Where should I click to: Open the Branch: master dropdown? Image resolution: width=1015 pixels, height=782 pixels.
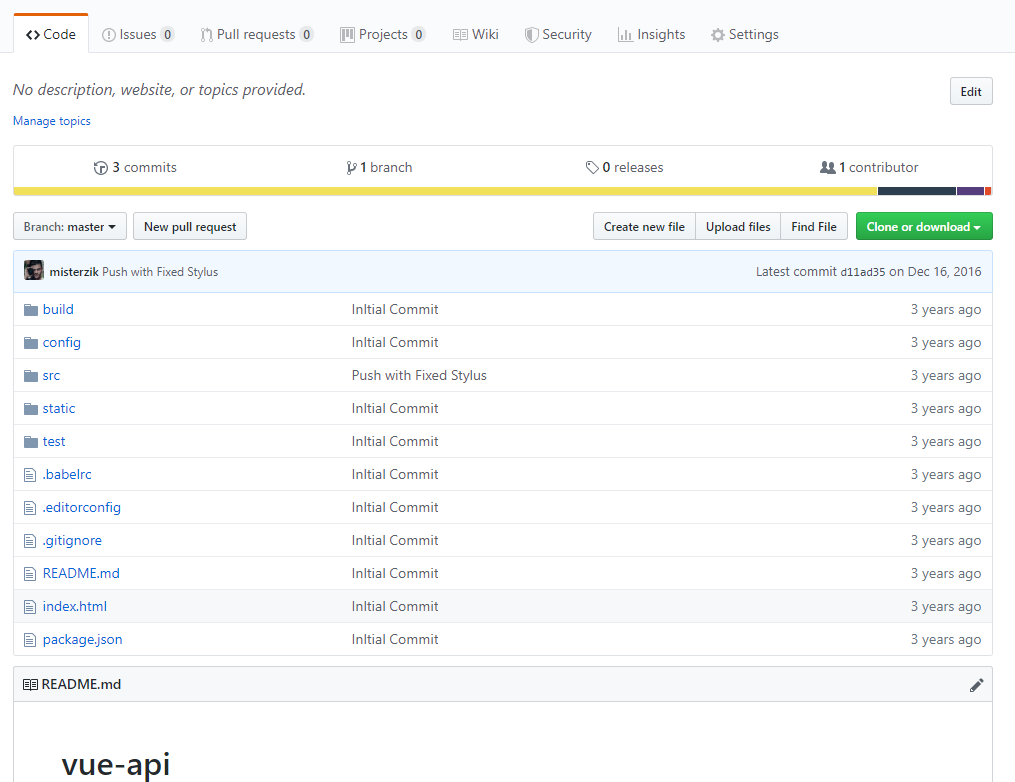[x=70, y=227]
